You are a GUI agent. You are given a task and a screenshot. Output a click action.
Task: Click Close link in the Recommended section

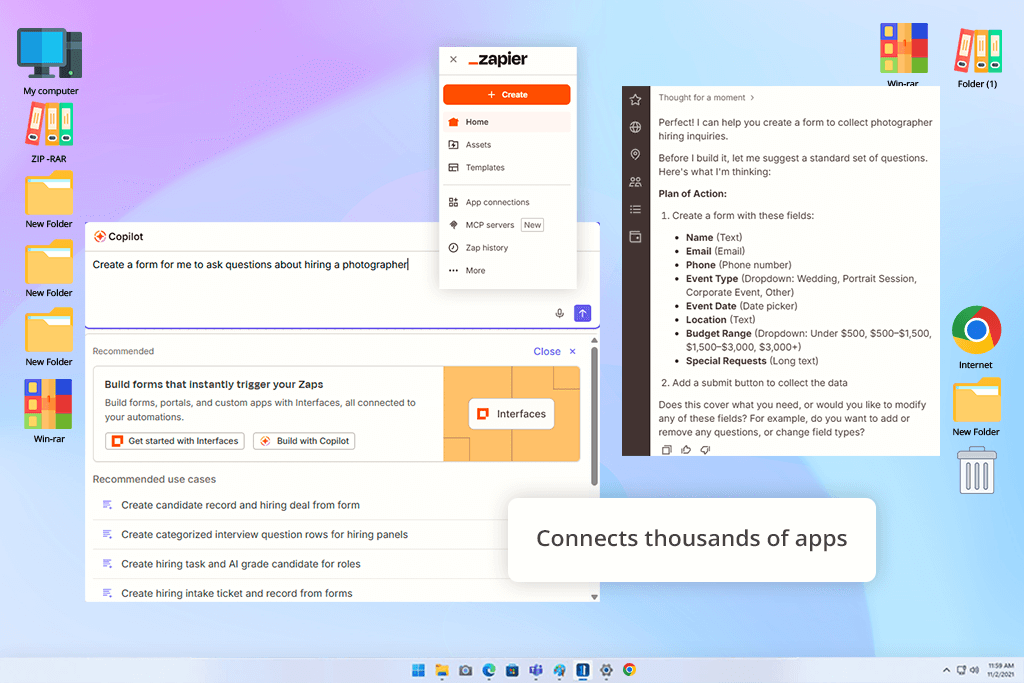(x=547, y=351)
